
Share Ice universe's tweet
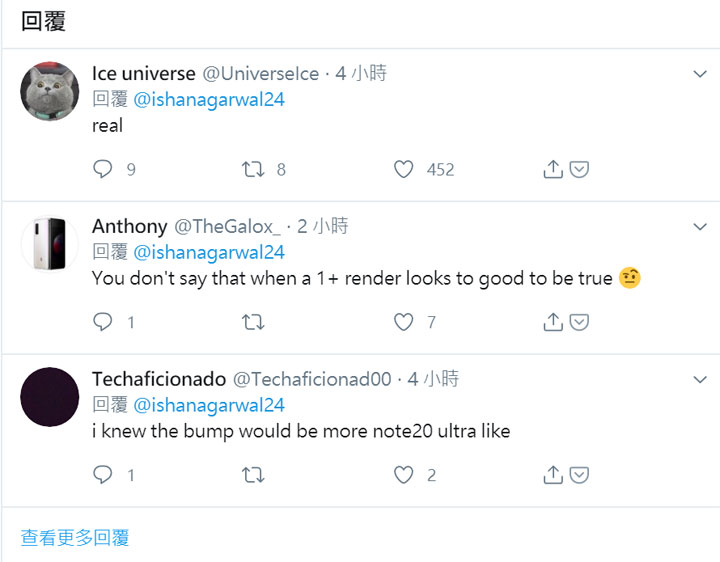pos(553,170)
